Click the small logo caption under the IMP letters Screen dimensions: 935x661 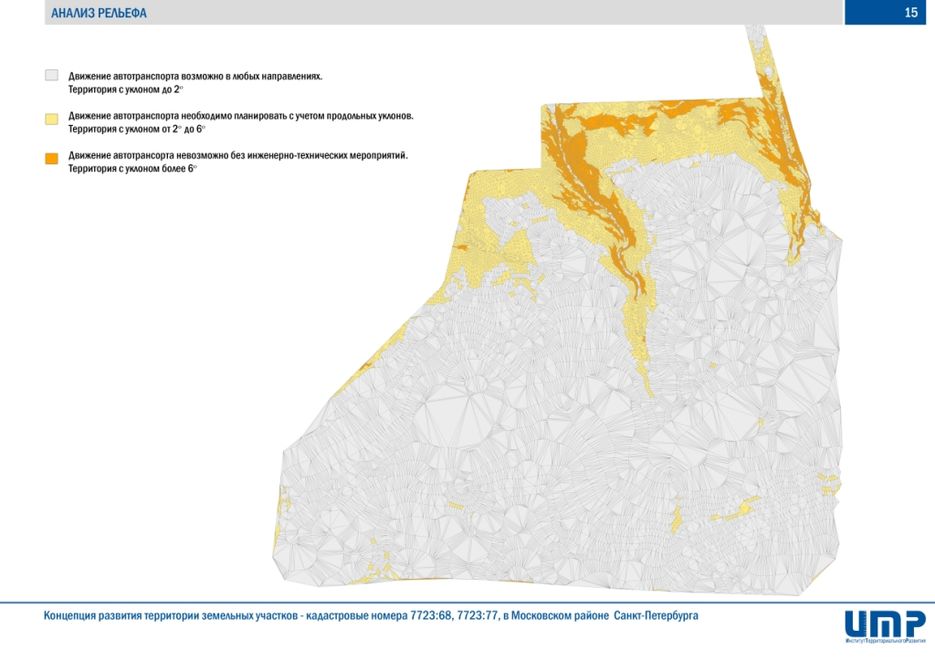click(x=884, y=638)
